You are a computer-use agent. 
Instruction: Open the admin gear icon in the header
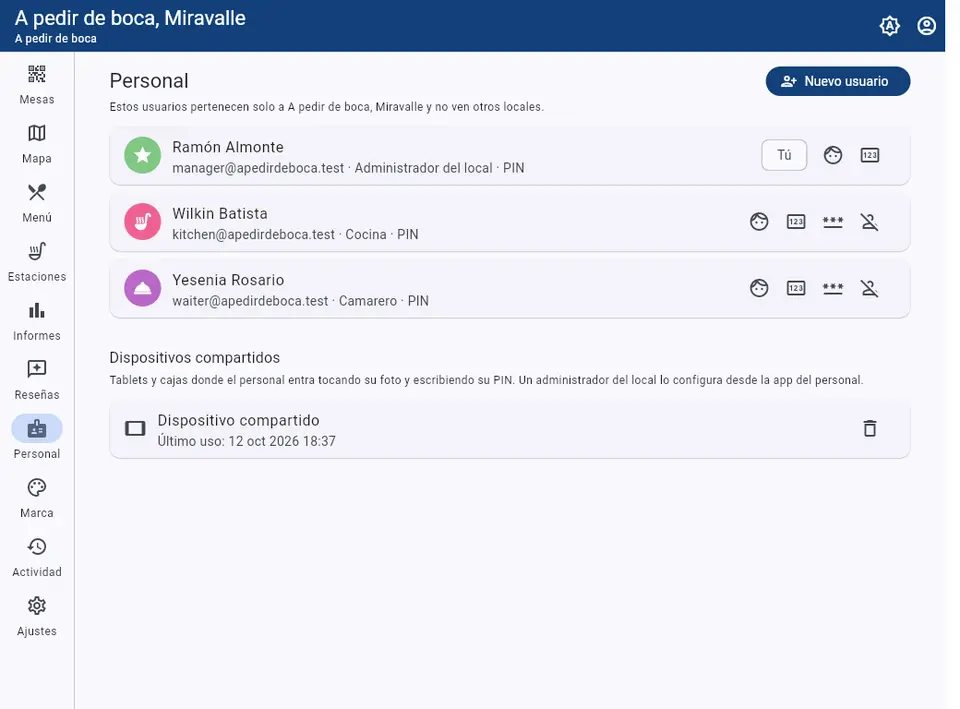(889, 26)
